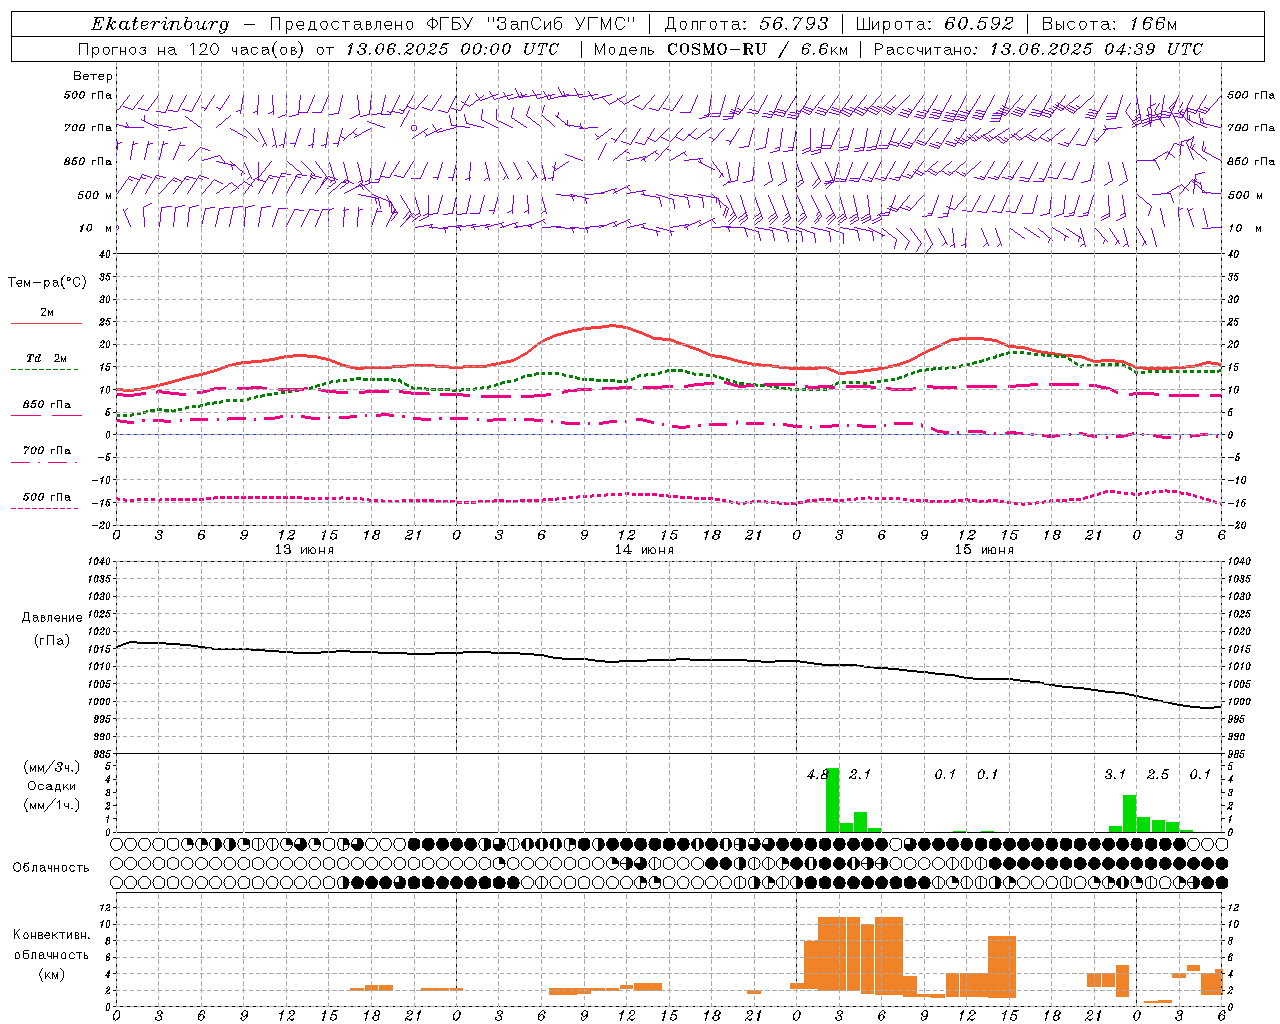
Task: Click the tallest green precipitation bar under 4.8
Action: pos(832,800)
